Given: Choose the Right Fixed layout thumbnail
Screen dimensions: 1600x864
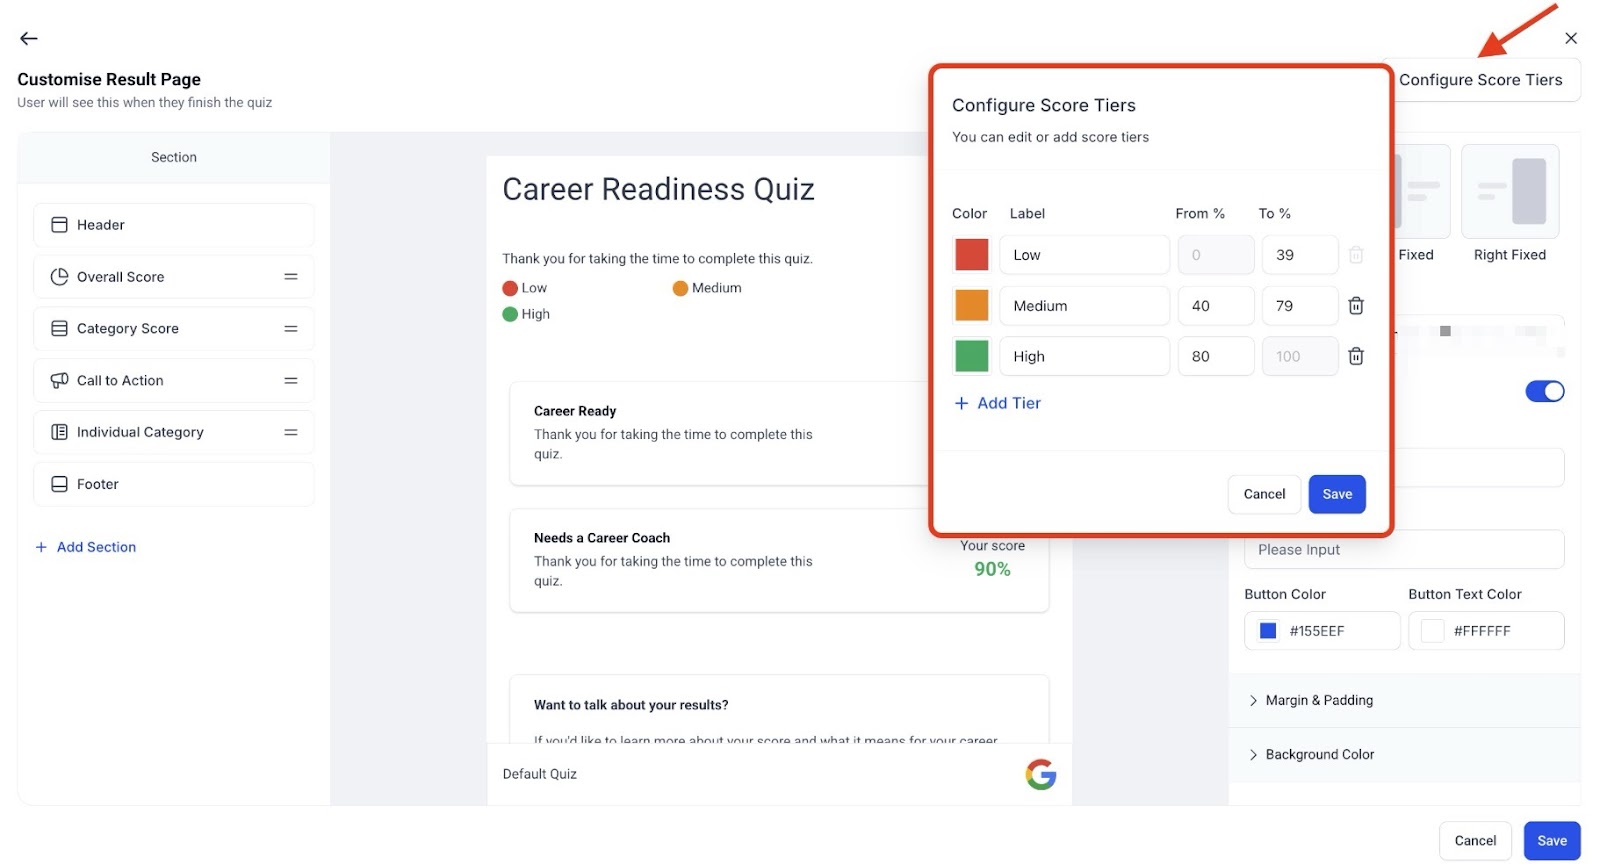Looking at the screenshot, I should 1510,192.
